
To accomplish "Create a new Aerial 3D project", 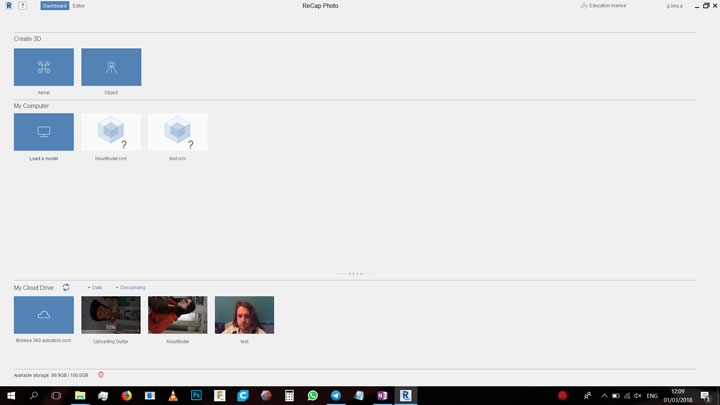I will coord(44,67).
